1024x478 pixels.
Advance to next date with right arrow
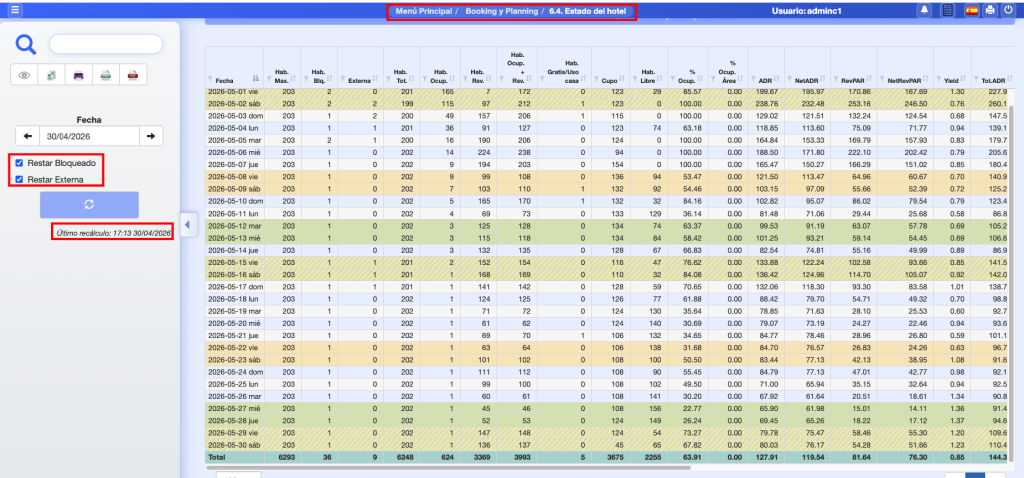tap(151, 136)
